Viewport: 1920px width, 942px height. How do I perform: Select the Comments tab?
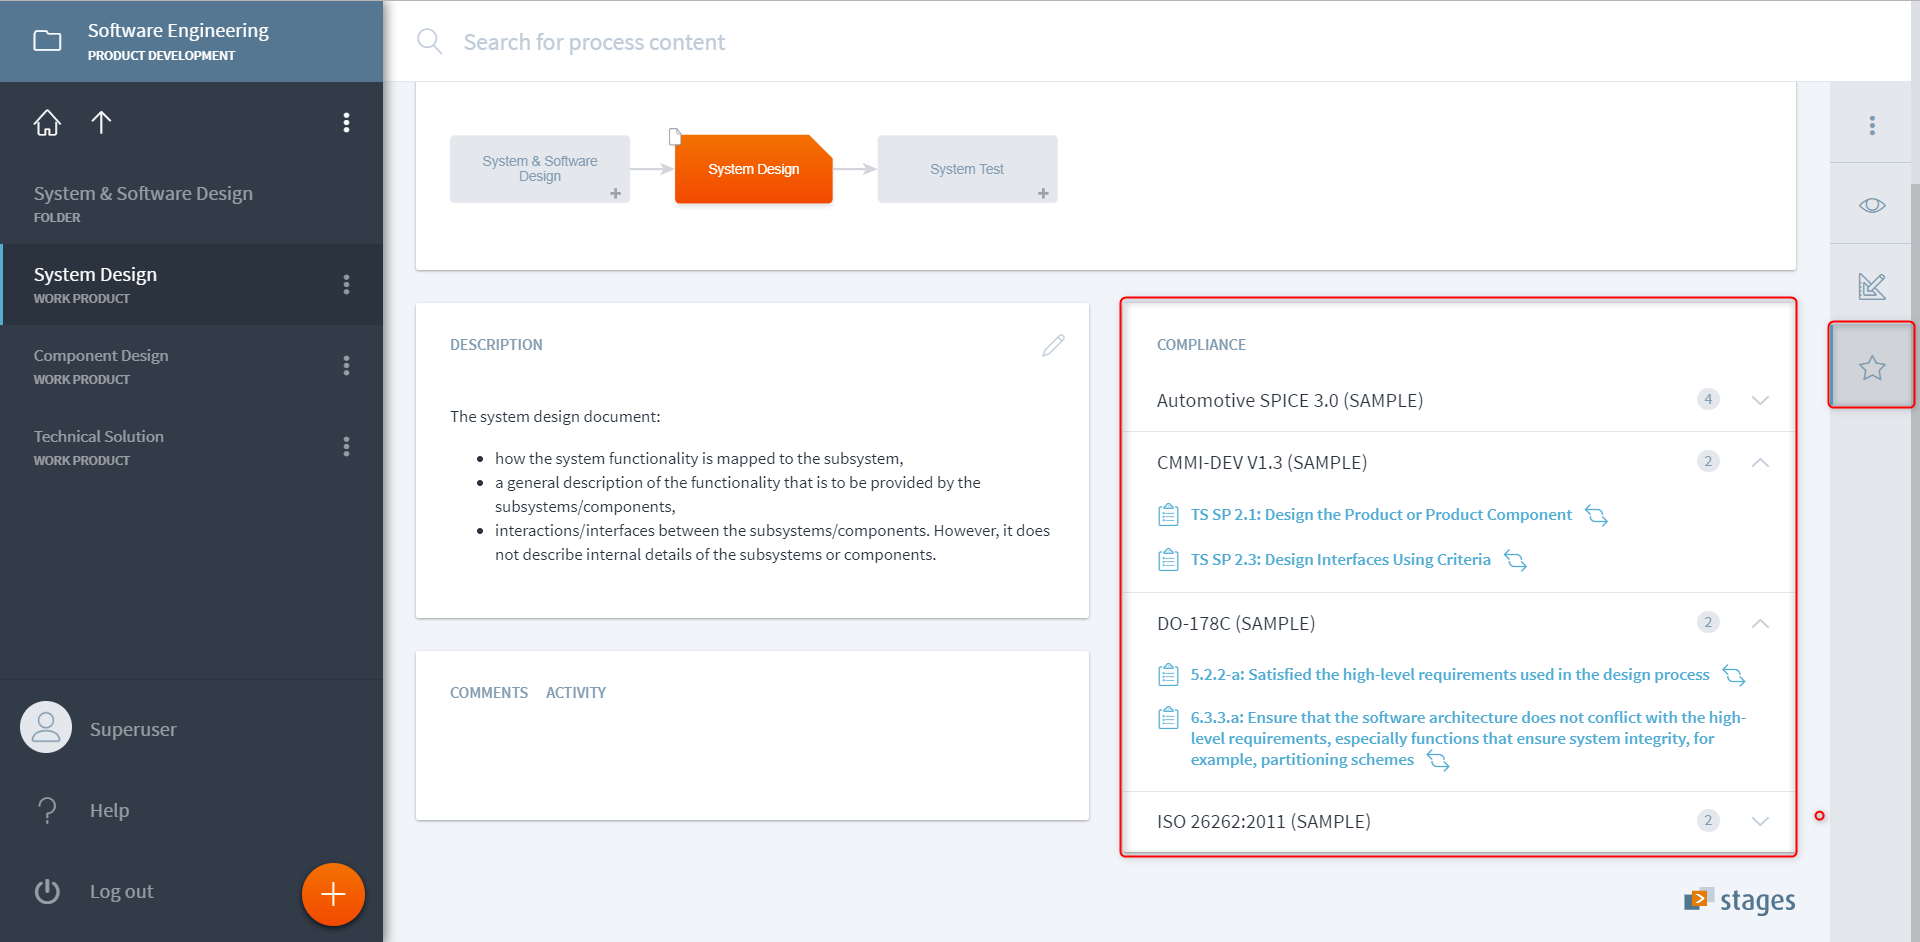tap(488, 692)
